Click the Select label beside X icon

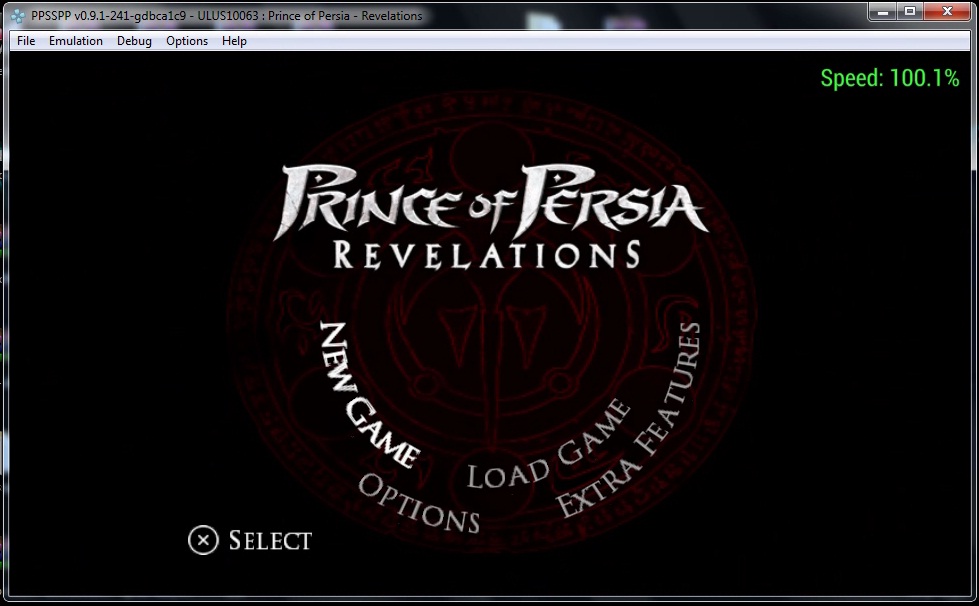(270, 541)
